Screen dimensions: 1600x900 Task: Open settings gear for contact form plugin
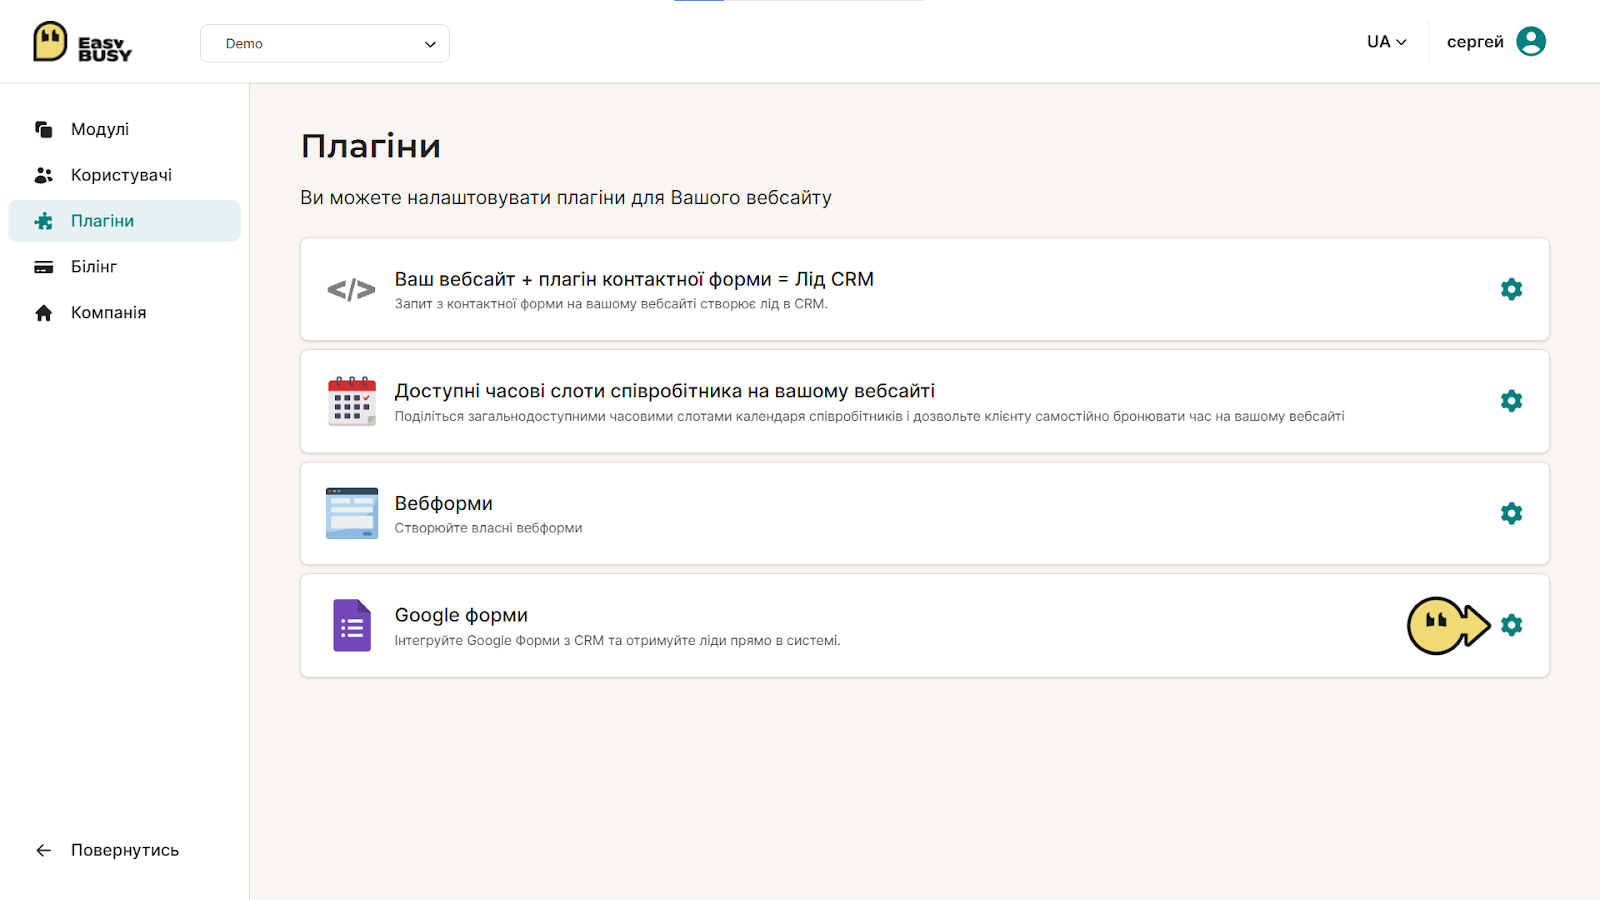tap(1511, 289)
